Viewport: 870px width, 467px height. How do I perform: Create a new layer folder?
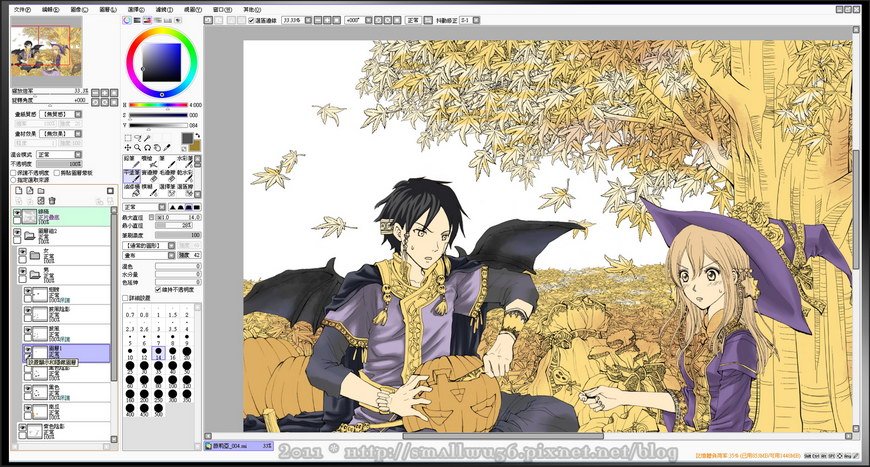tap(41, 190)
